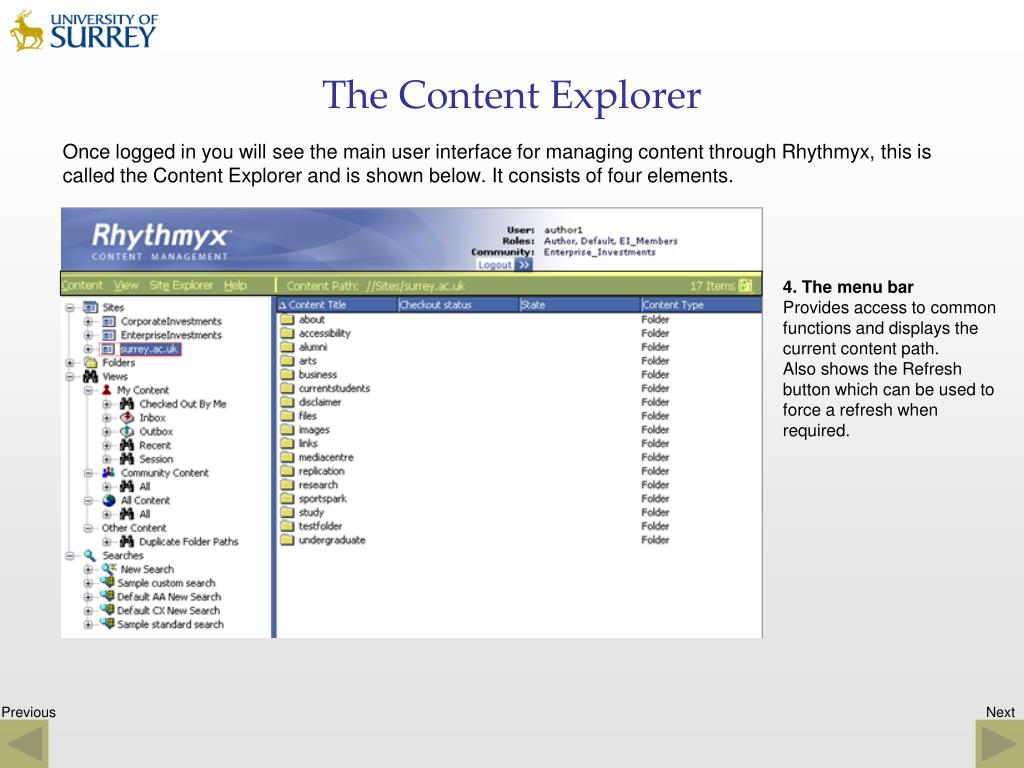Viewport: 1024px width, 768px height.
Task: Expand the Checked Out By Me view
Action: click(106, 404)
